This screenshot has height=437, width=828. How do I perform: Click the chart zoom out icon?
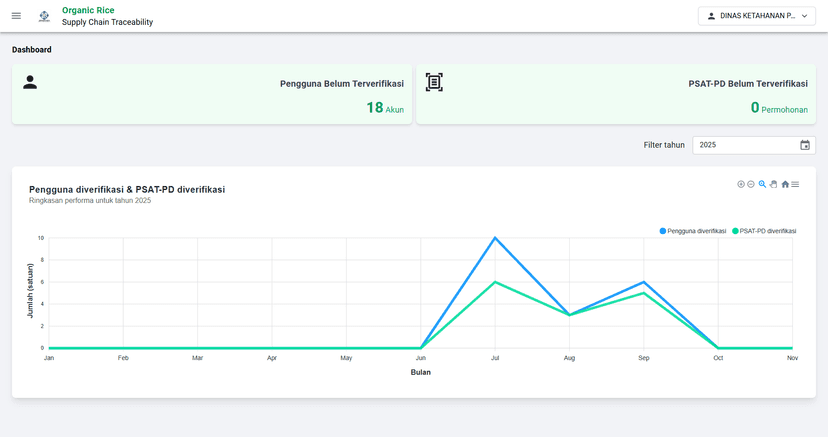tap(751, 184)
